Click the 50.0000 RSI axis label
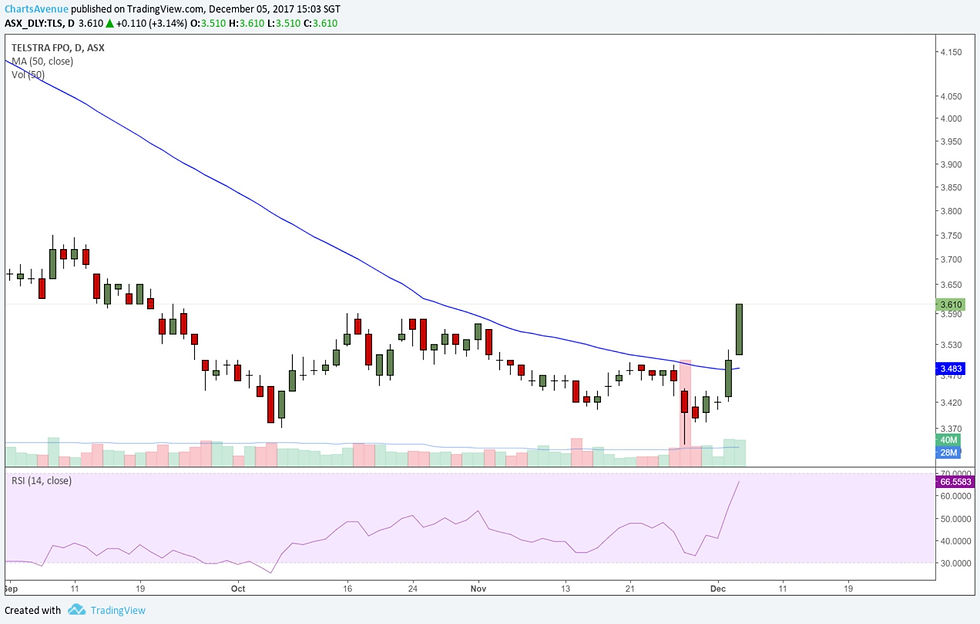Viewport: 980px width, 624px height. click(956, 519)
